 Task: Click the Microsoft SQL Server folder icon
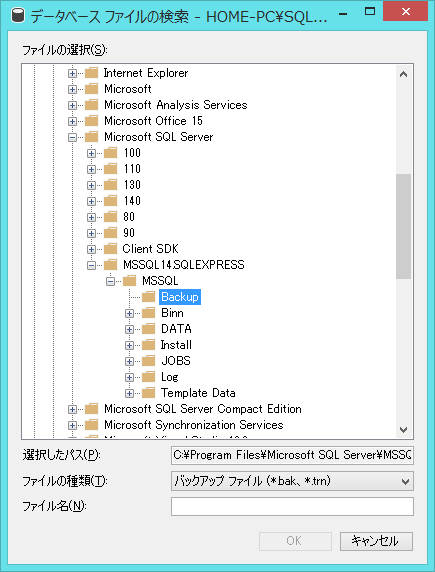(92, 137)
